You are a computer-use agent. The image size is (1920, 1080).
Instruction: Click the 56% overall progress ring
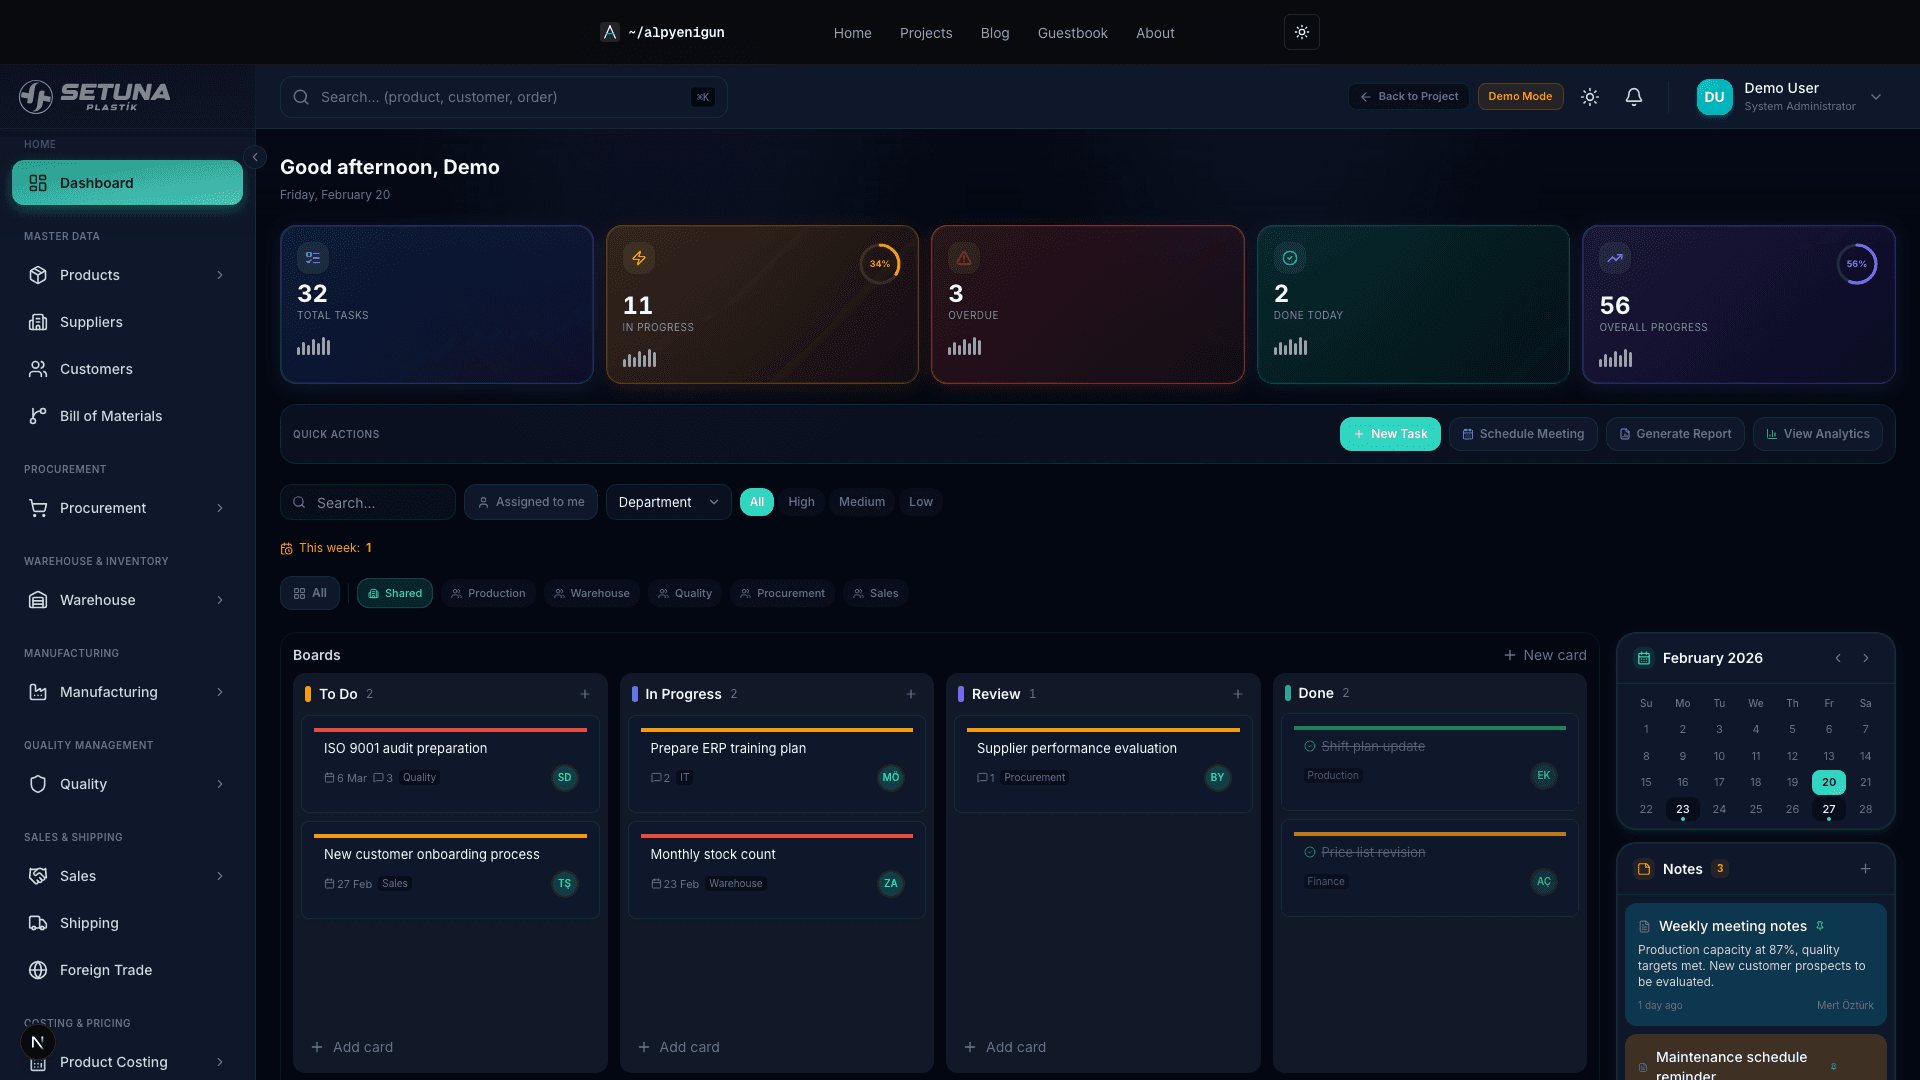pos(1856,264)
